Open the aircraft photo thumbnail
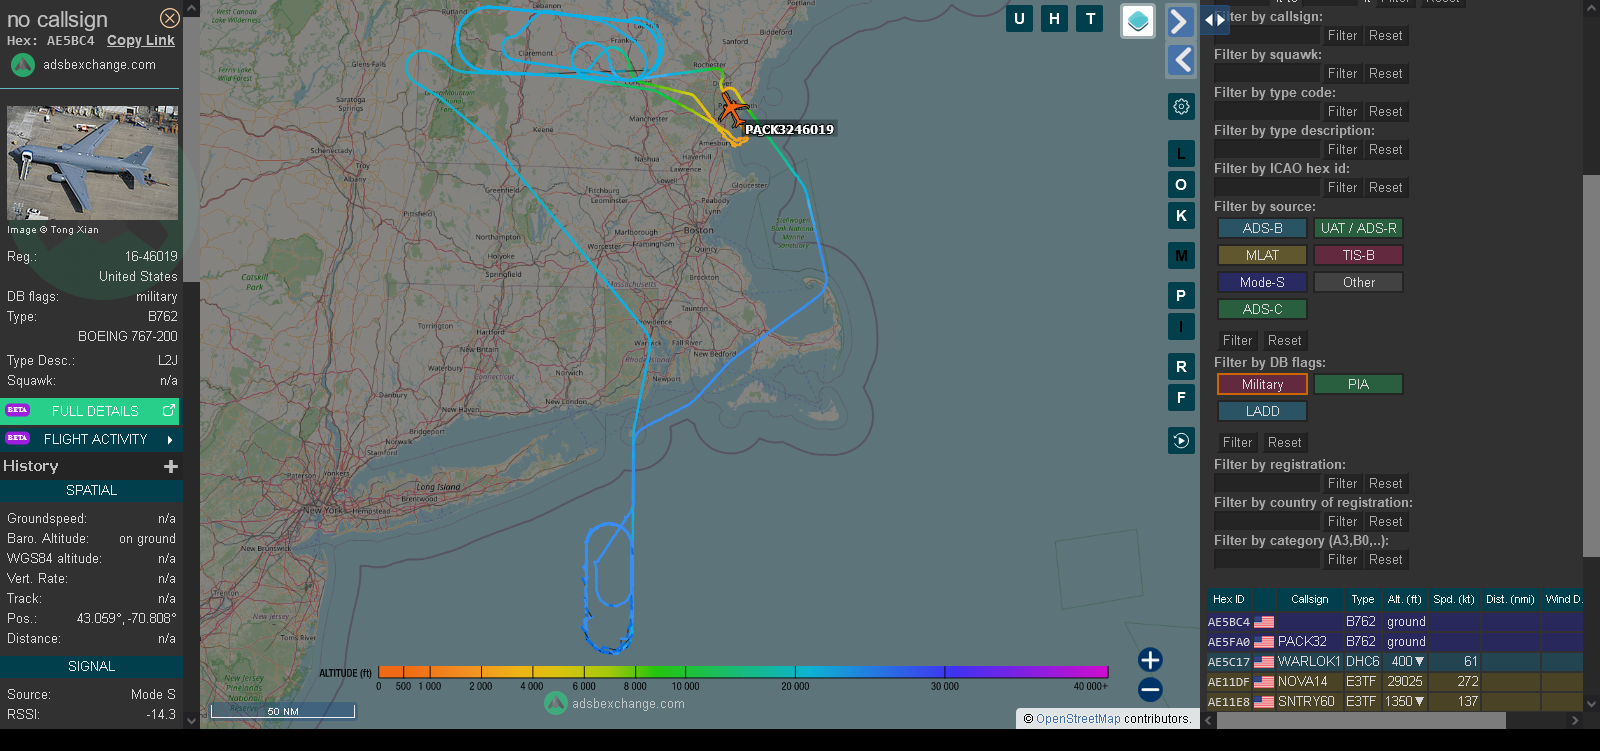Image resolution: width=1600 pixels, height=751 pixels. click(92, 163)
